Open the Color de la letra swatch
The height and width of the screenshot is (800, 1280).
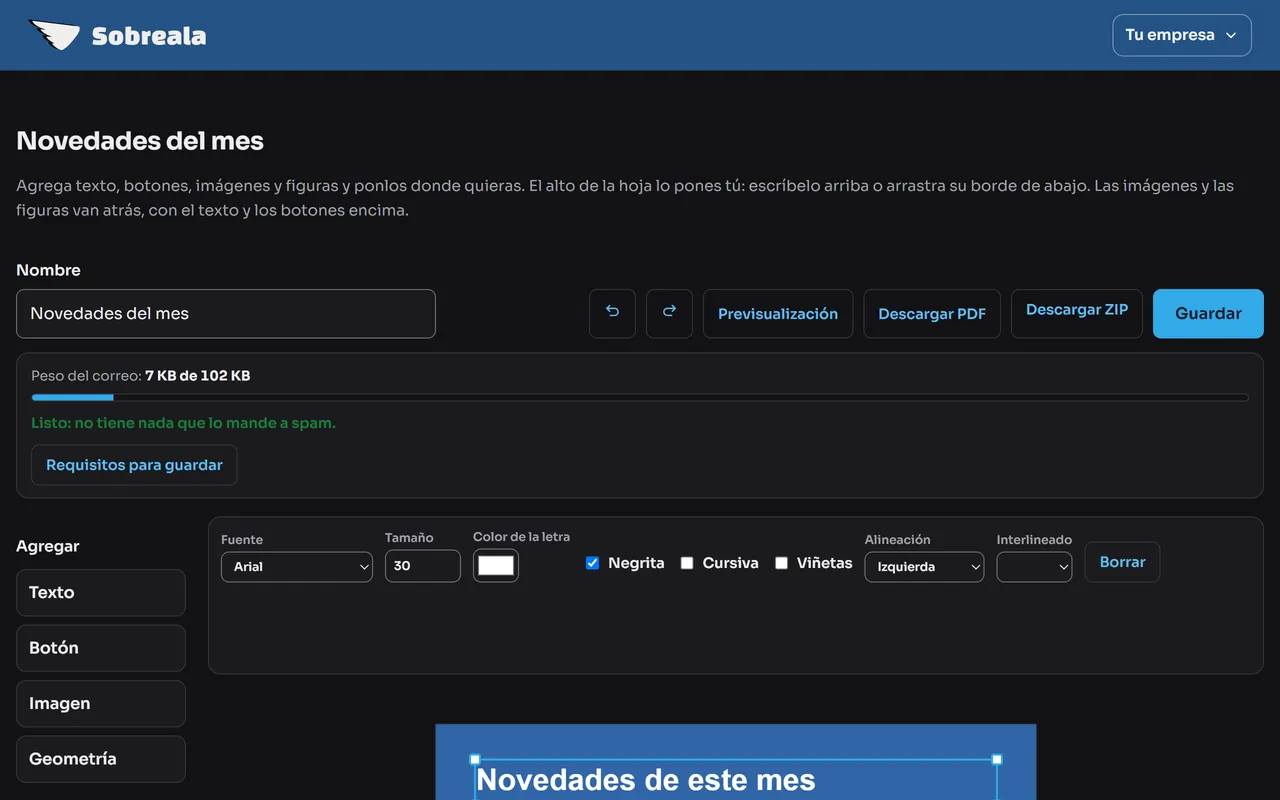496,565
